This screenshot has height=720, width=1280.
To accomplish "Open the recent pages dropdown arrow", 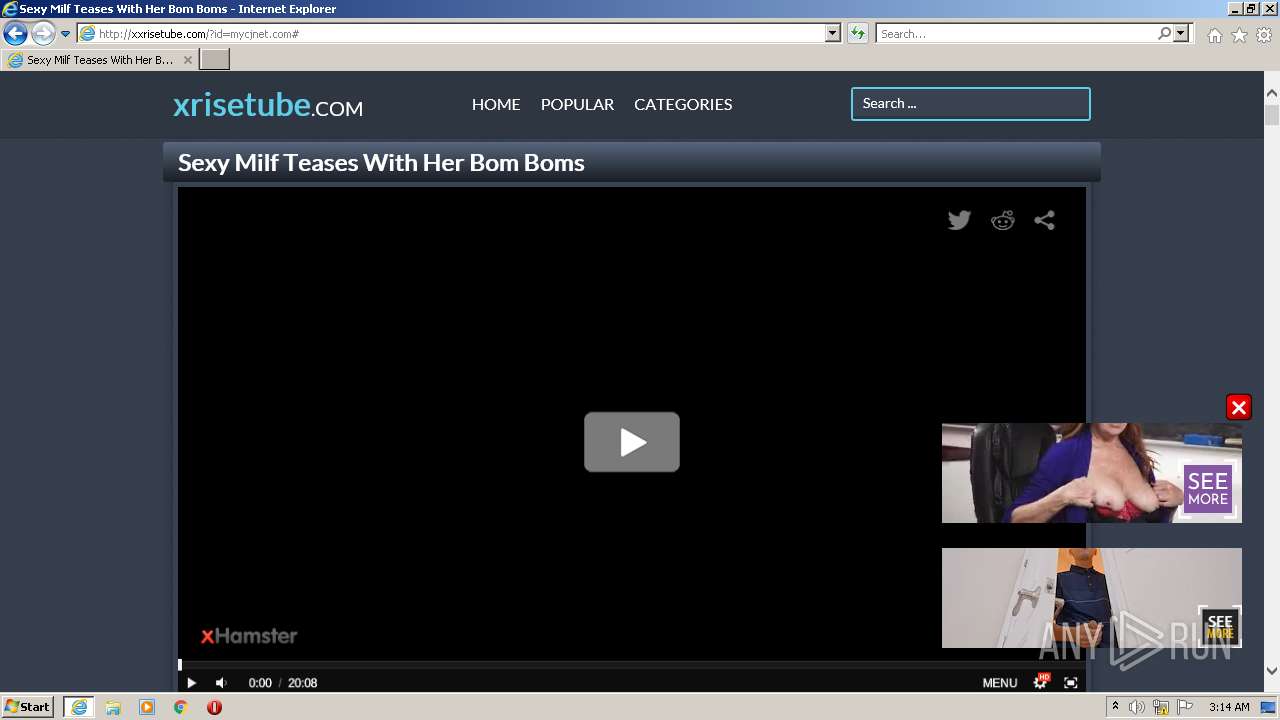I will [x=66, y=34].
